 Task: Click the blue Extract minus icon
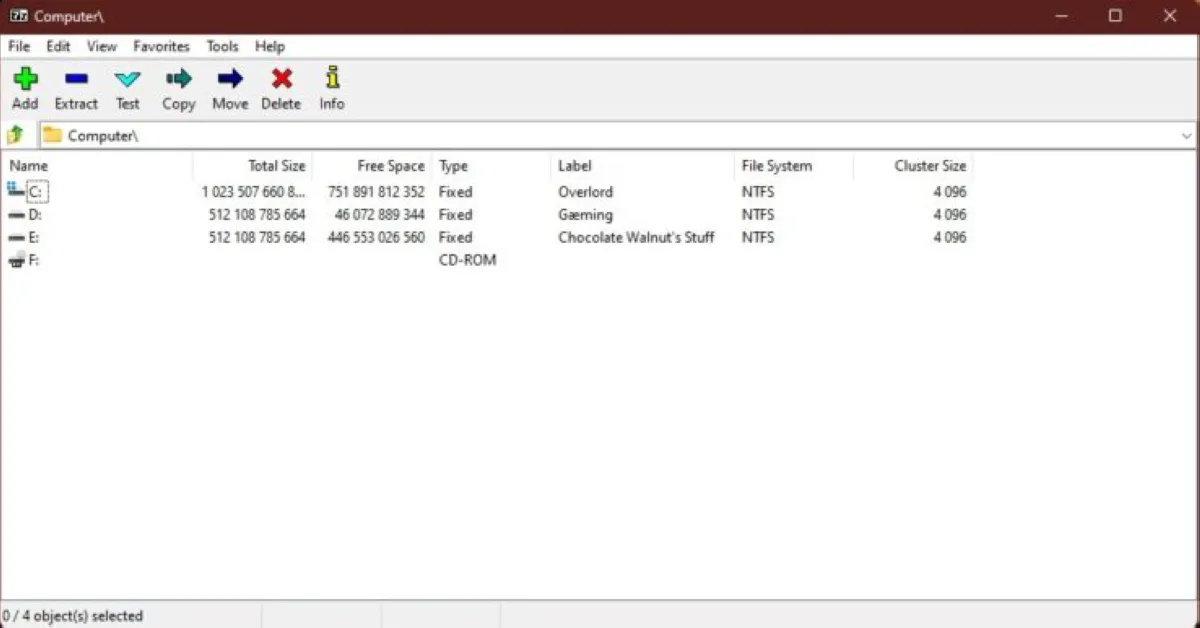pyautogui.click(x=76, y=78)
